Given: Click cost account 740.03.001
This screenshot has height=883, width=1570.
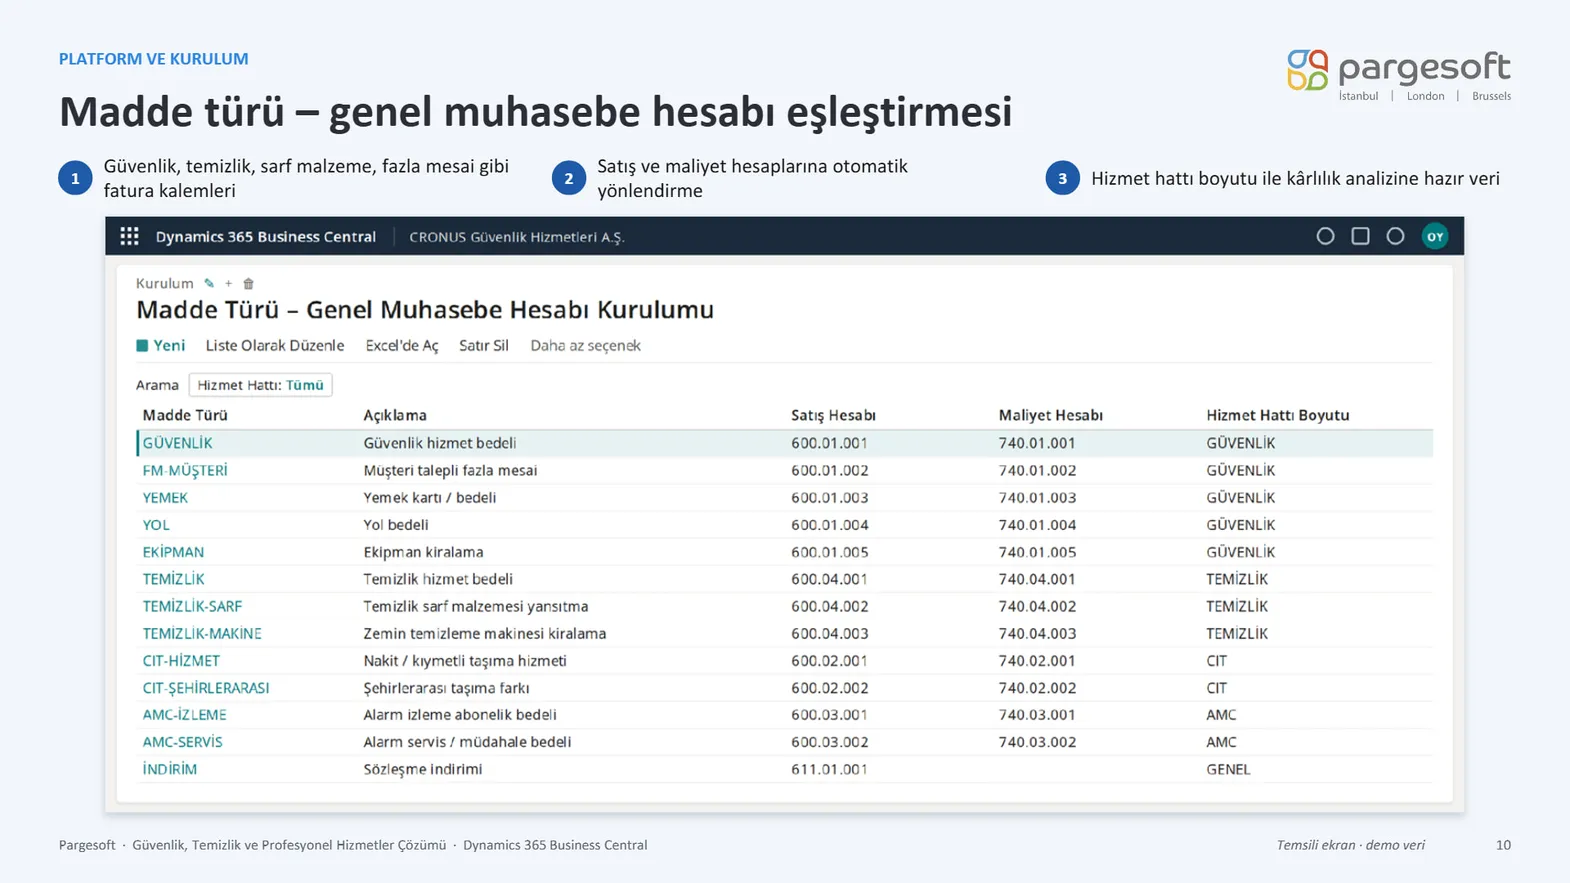Looking at the screenshot, I should (1037, 715).
